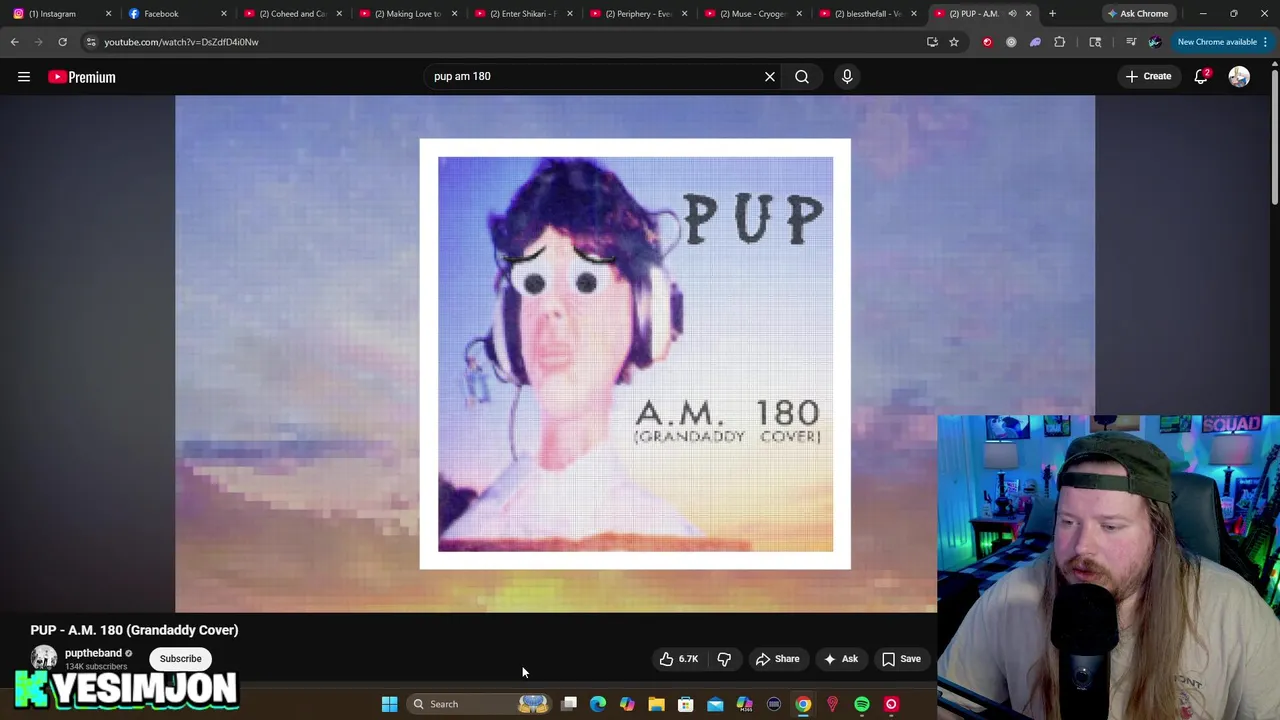
Task: Open the Chrome three-dot menu
Action: click(1265, 42)
